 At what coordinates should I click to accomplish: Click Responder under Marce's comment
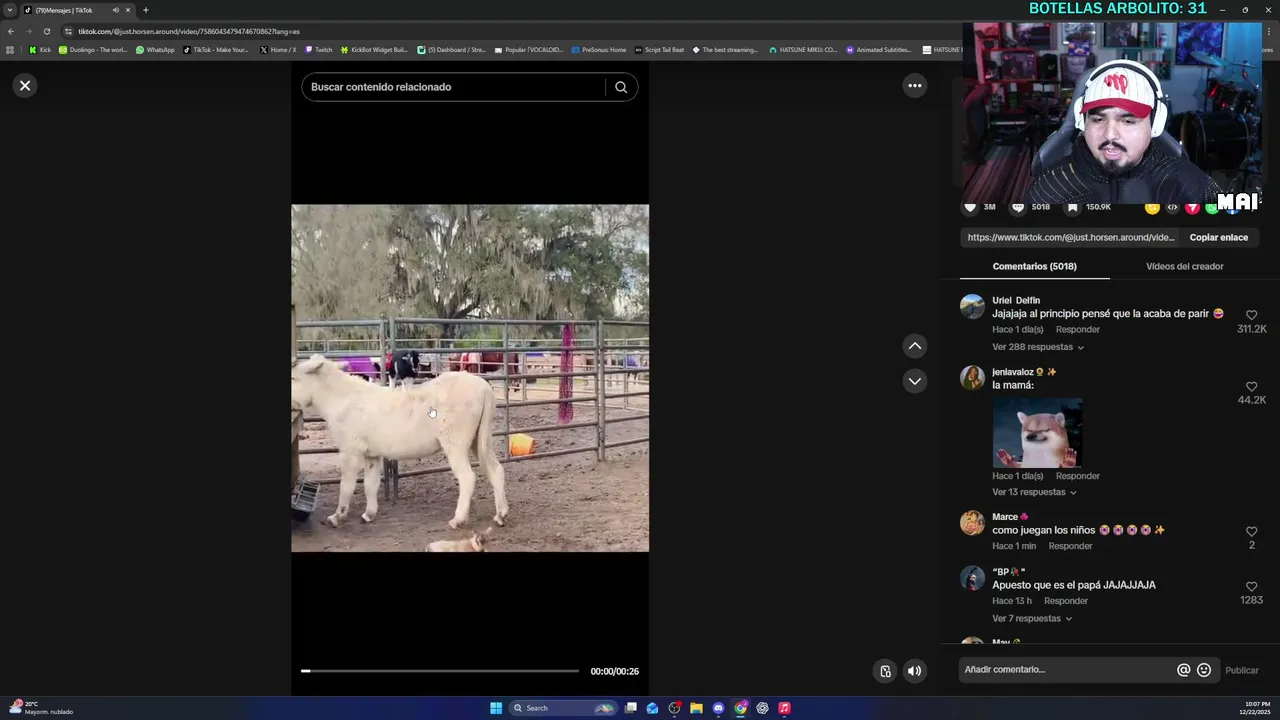click(x=1070, y=546)
